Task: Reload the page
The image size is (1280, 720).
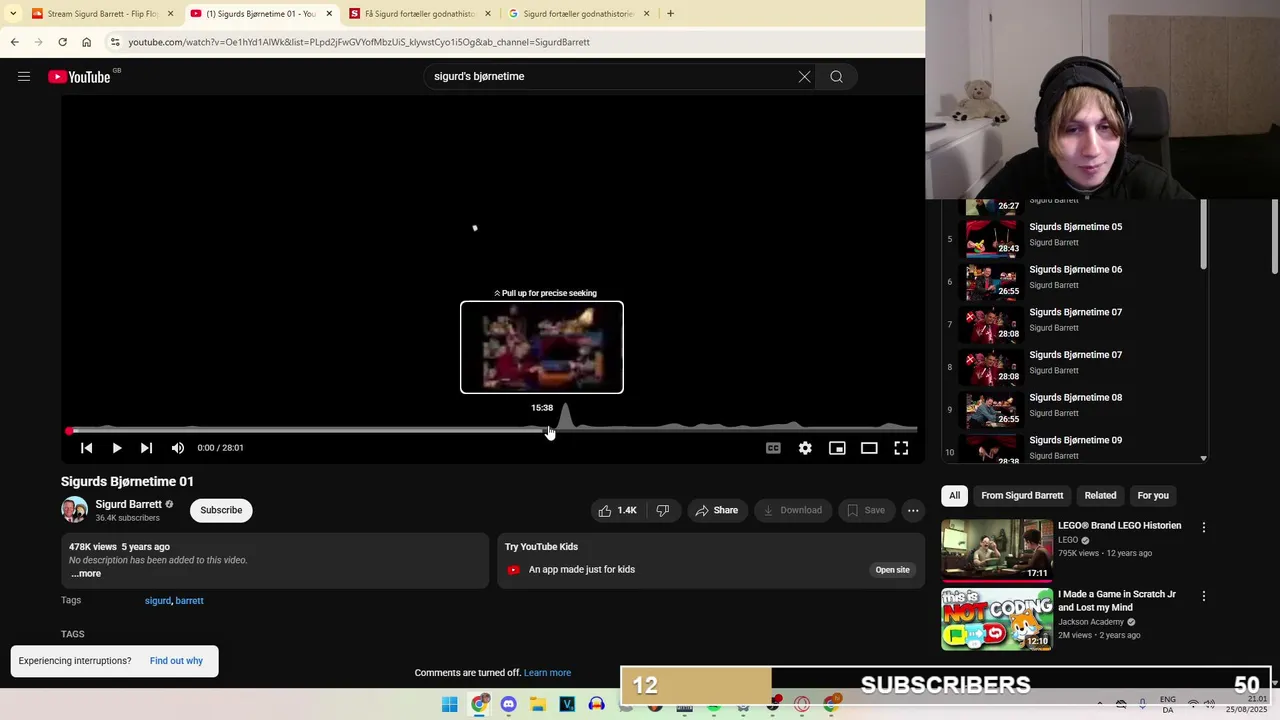Action: tap(62, 42)
